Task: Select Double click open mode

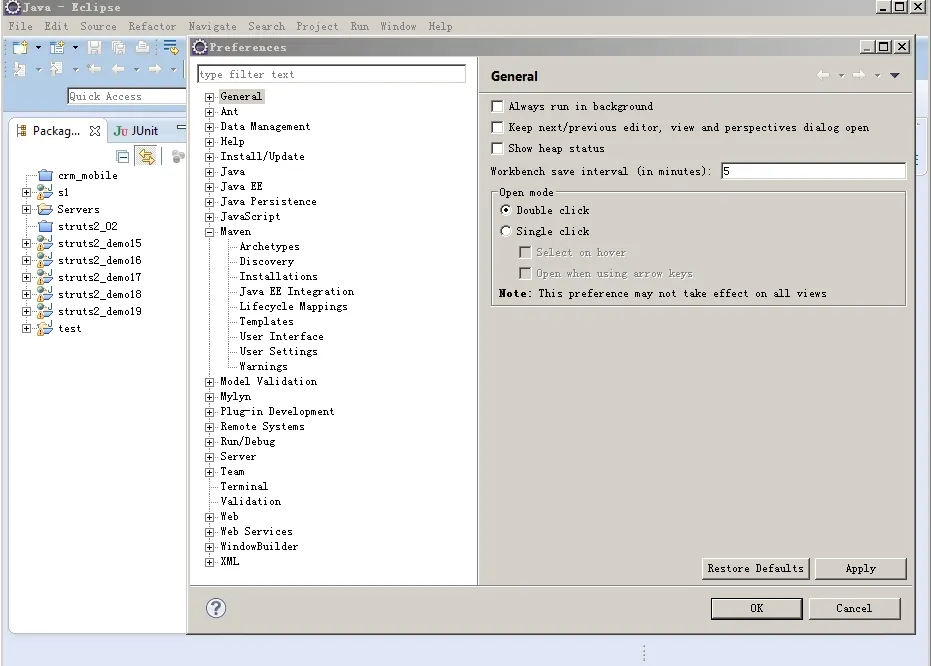Action: (506, 210)
